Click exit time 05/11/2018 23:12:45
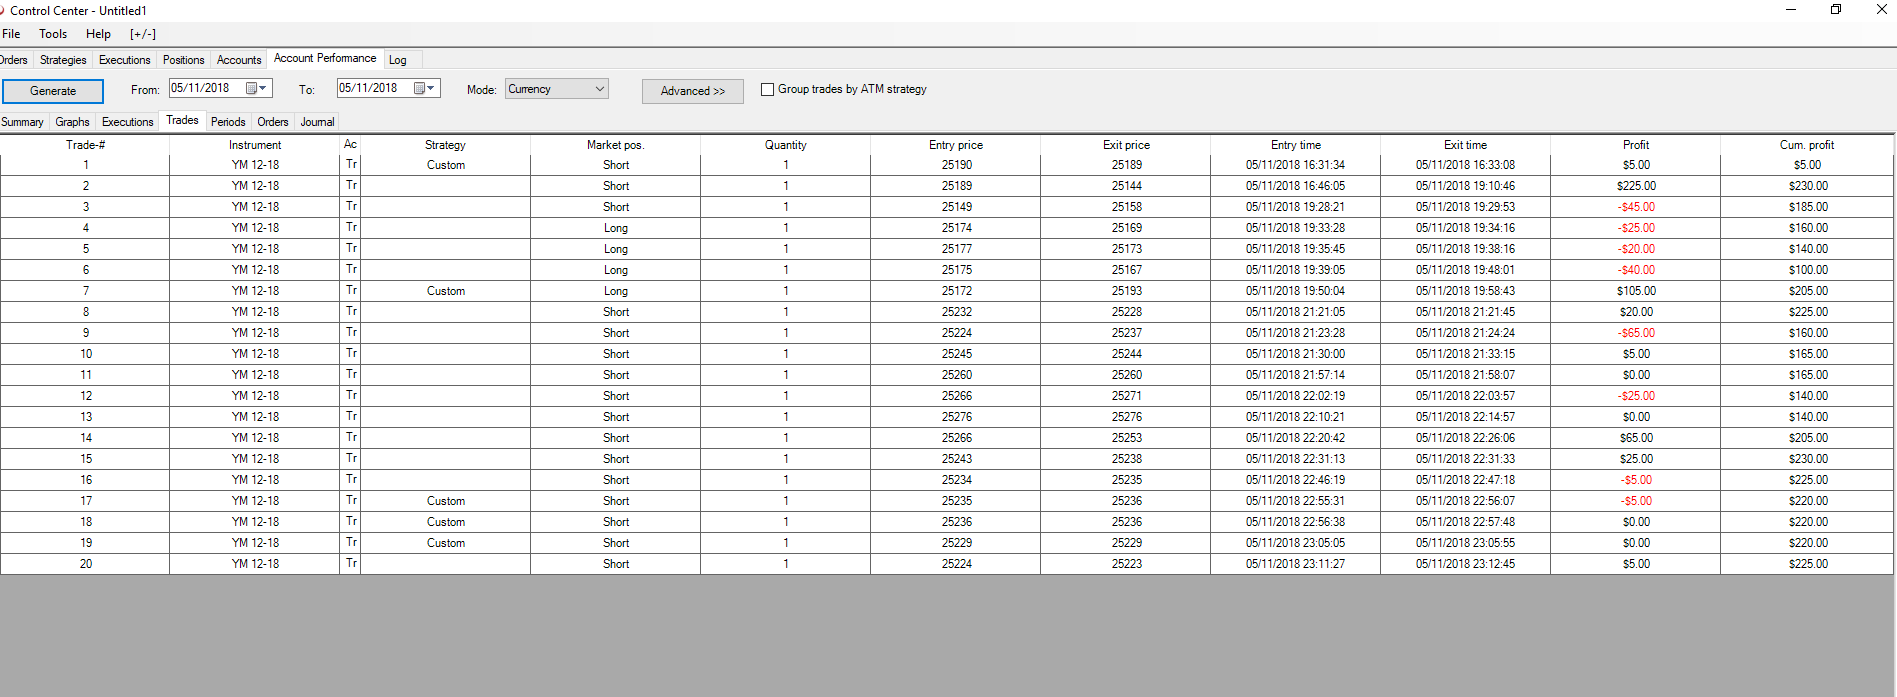 point(1465,564)
